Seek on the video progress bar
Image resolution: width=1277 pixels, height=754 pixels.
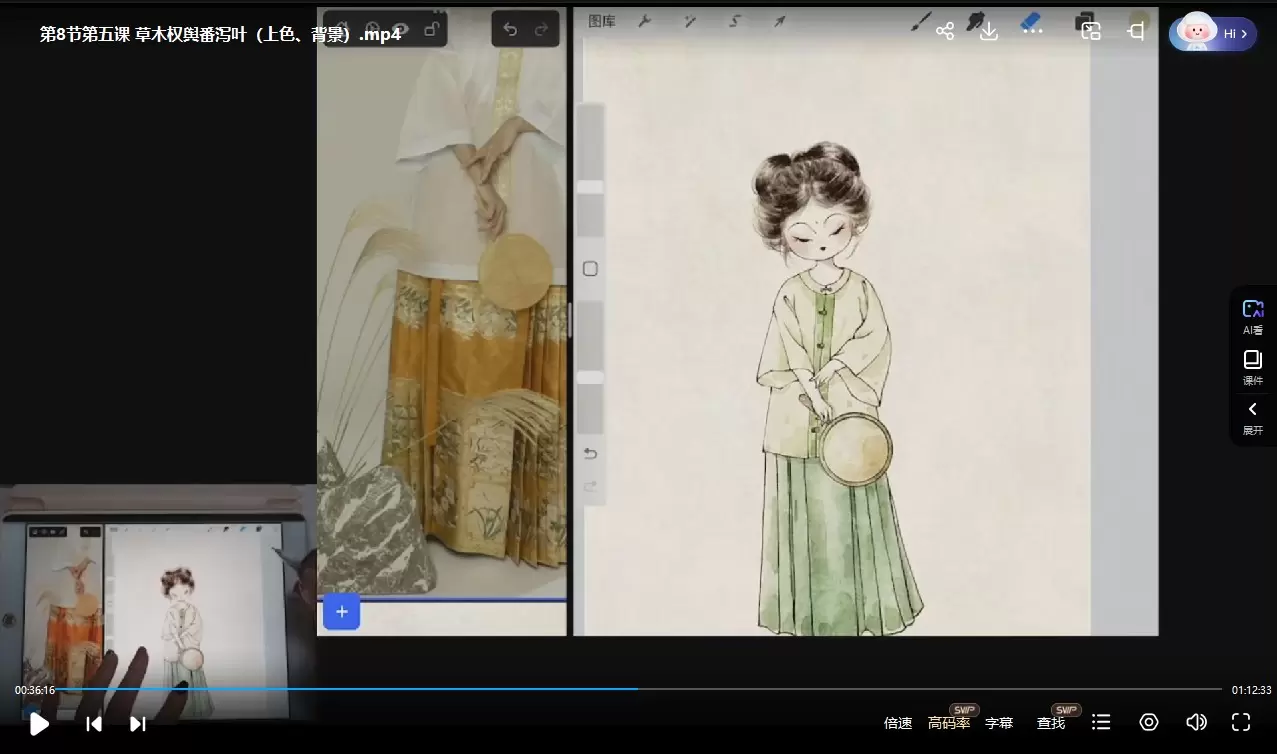click(x=640, y=689)
